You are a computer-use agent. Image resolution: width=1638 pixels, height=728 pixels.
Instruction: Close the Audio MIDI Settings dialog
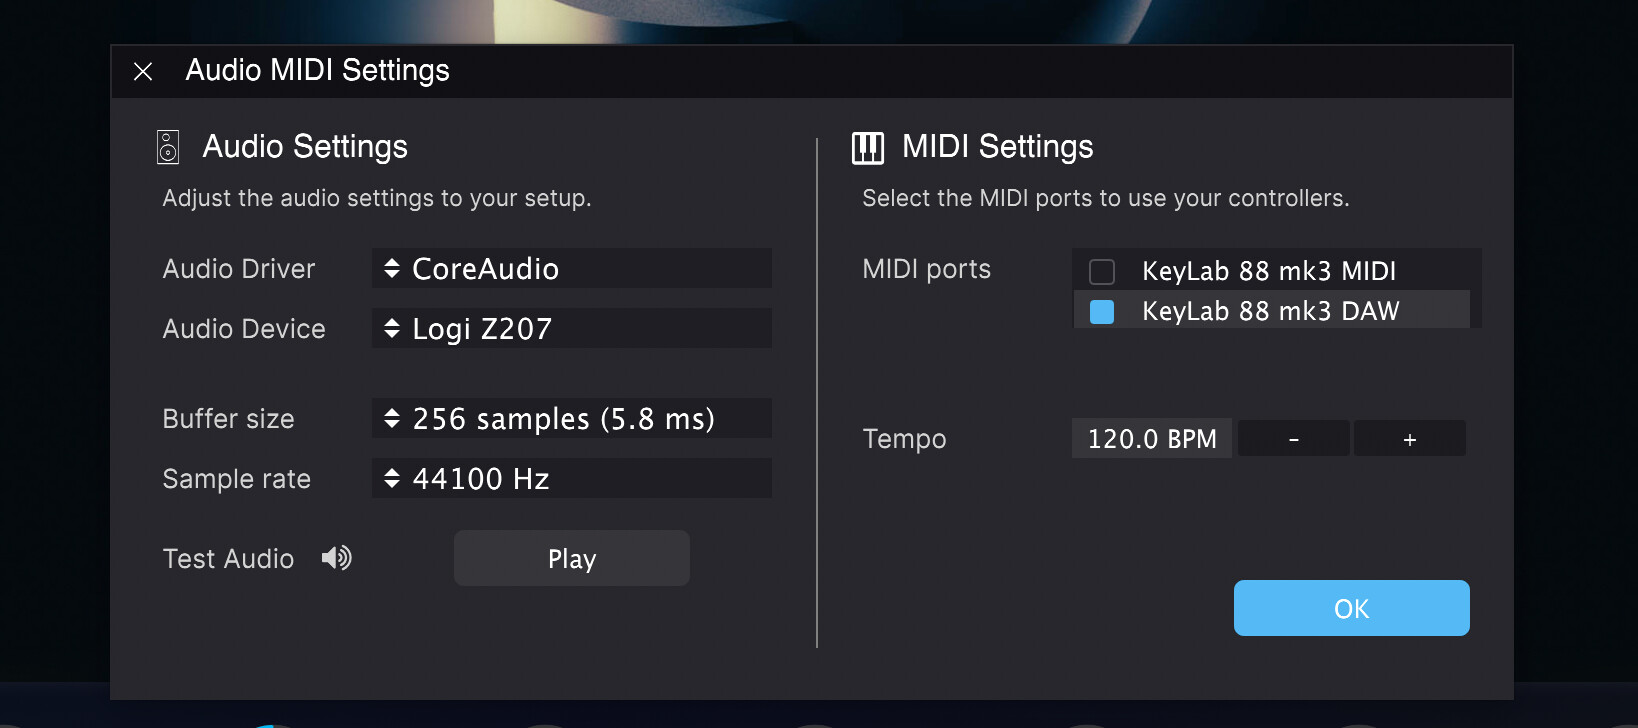point(143,71)
